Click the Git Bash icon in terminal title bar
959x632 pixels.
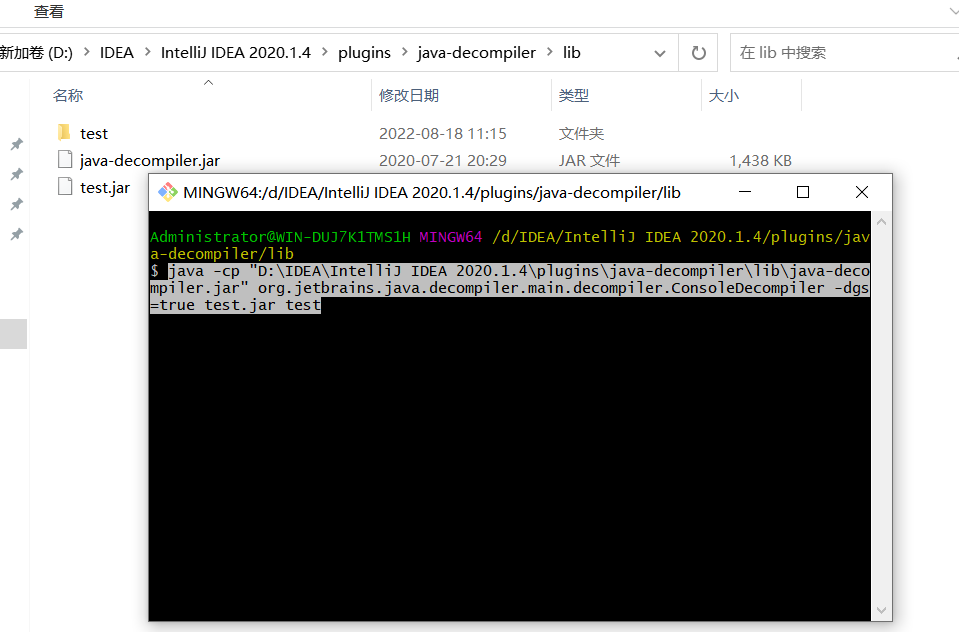168,192
